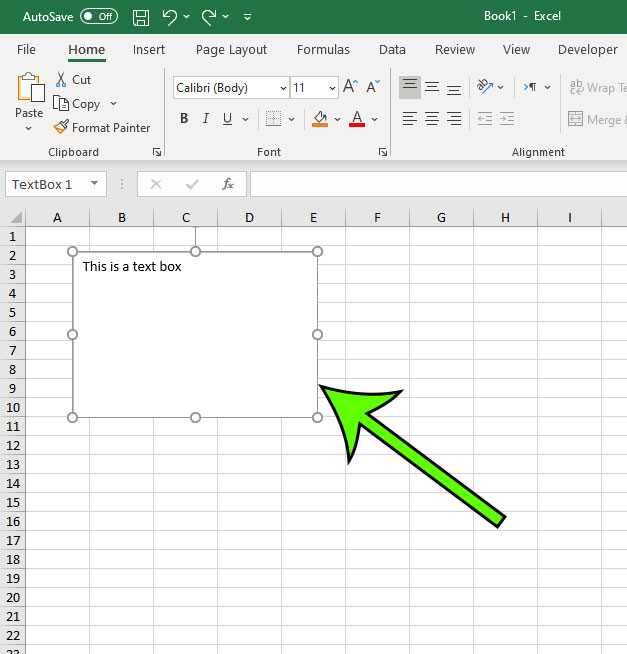This screenshot has height=654, width=627.
Task: Apply red font color
Action: pos(357,119)
